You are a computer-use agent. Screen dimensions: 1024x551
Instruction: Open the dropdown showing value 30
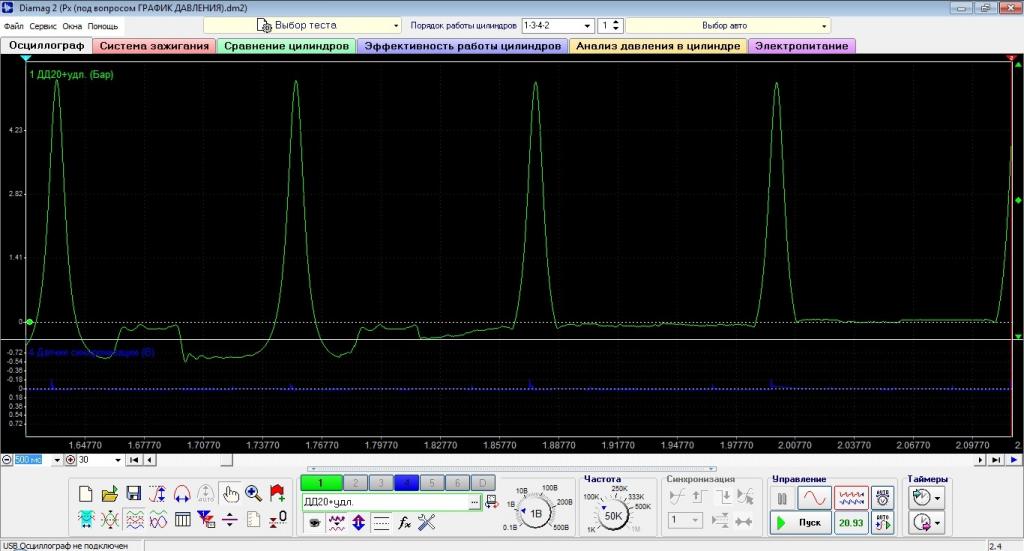tap(118, 460)
